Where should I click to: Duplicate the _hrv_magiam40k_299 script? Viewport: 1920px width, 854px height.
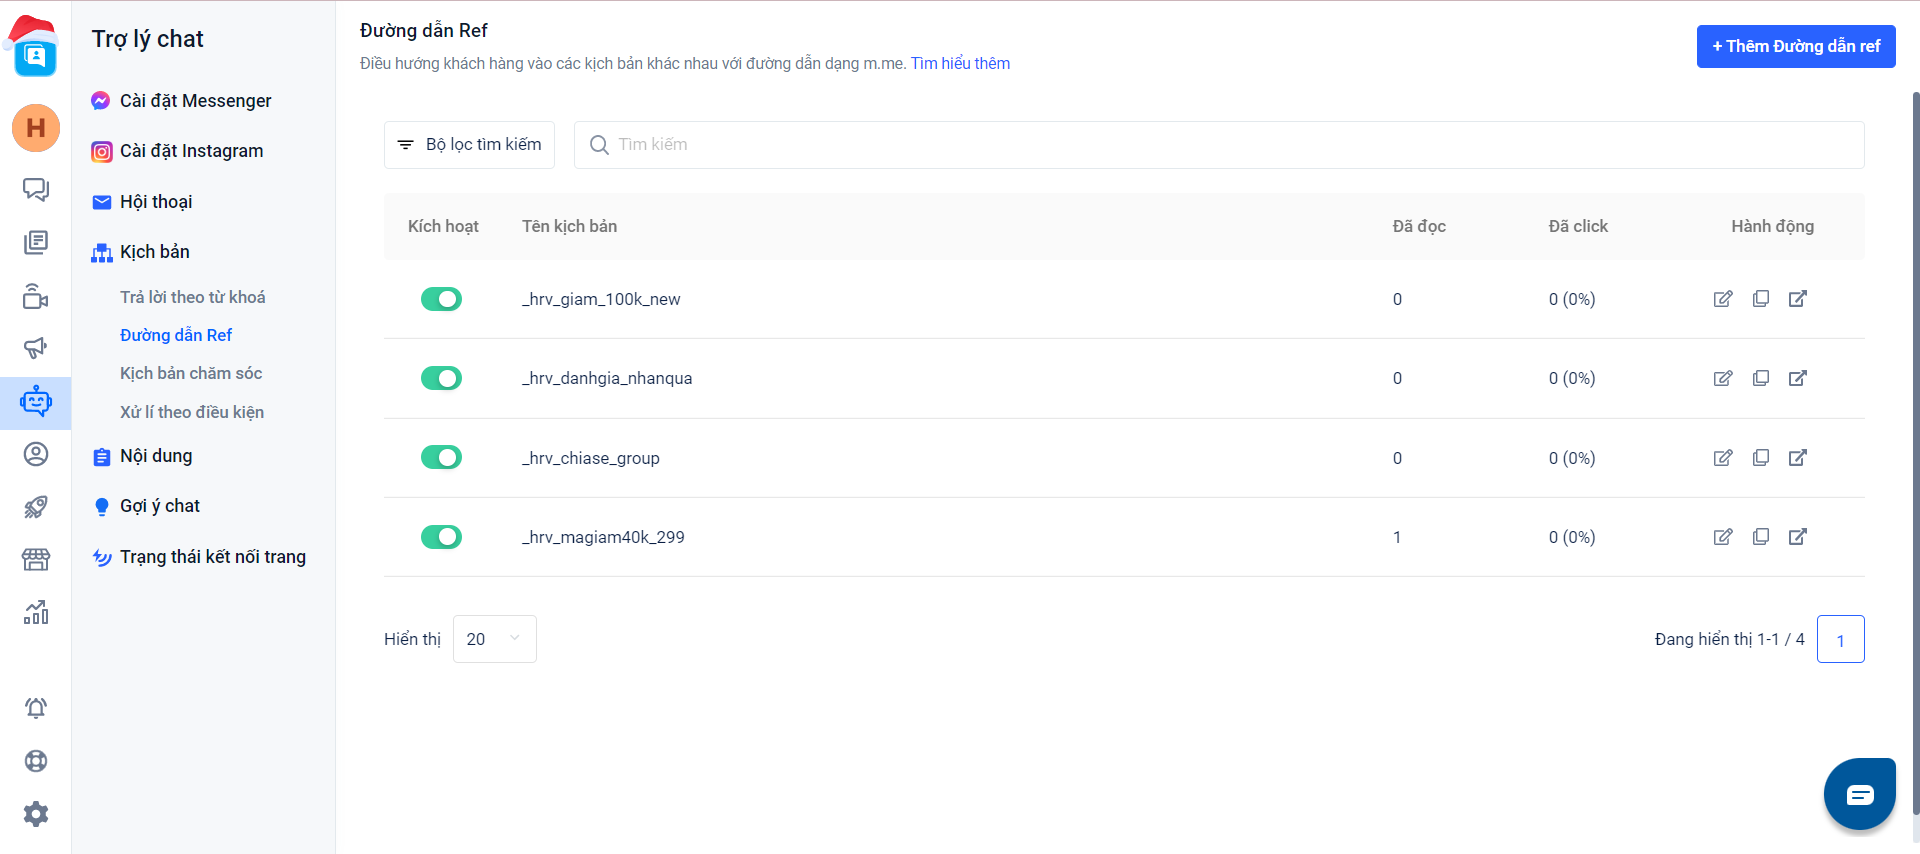tap(1761, 537)
